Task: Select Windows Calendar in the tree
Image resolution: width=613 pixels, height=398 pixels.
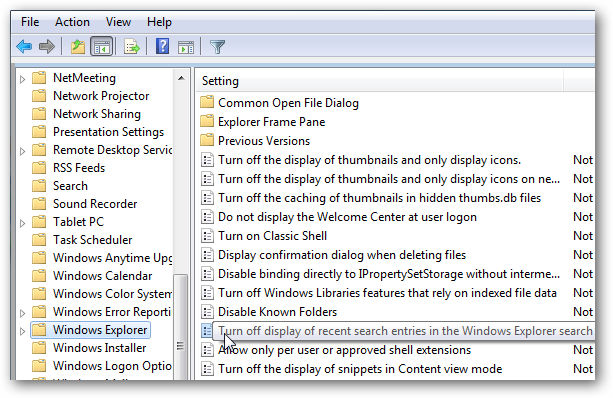Action: 102,276
